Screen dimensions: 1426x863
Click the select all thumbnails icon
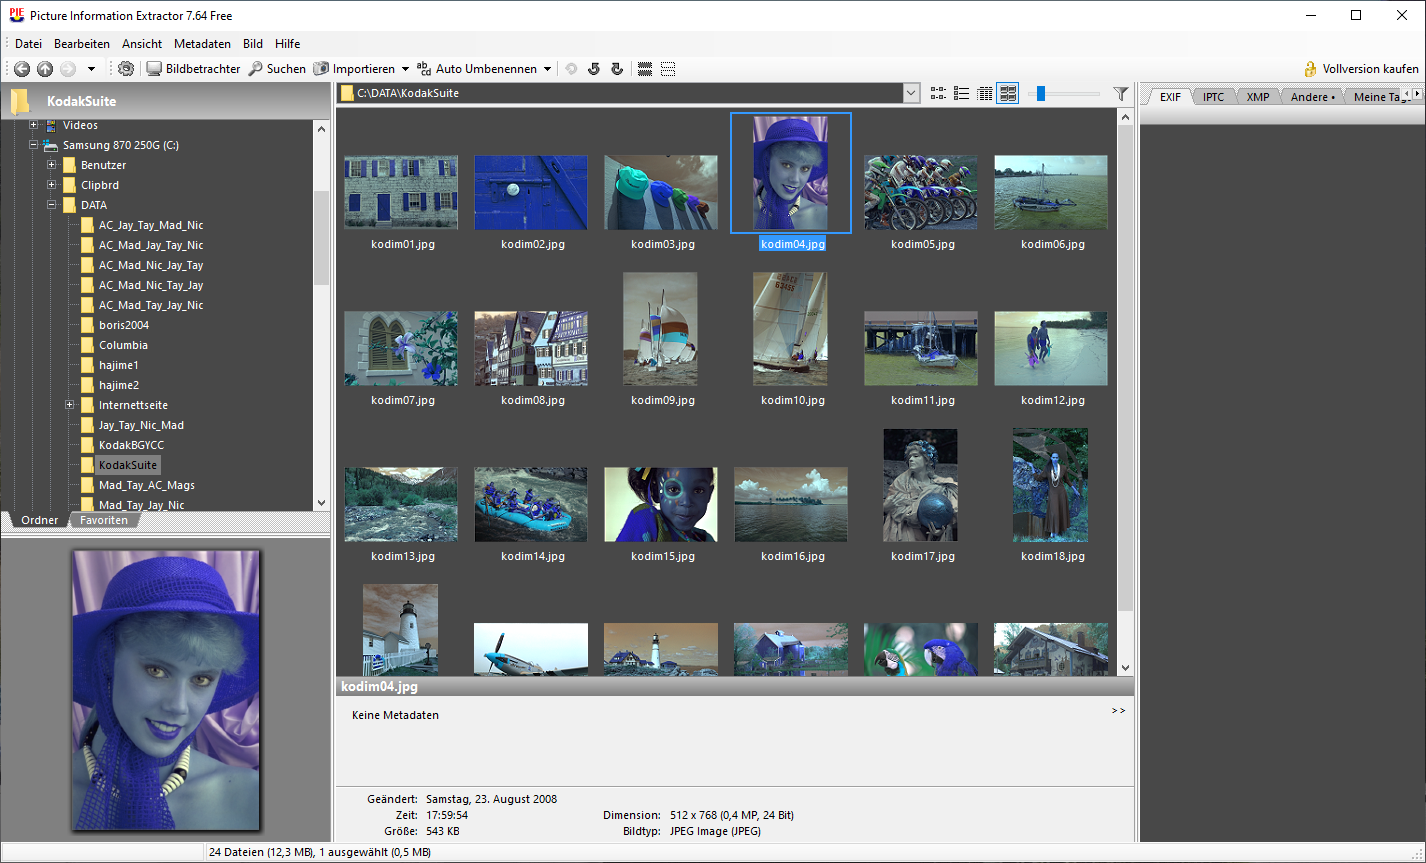(x=645, y=69)
